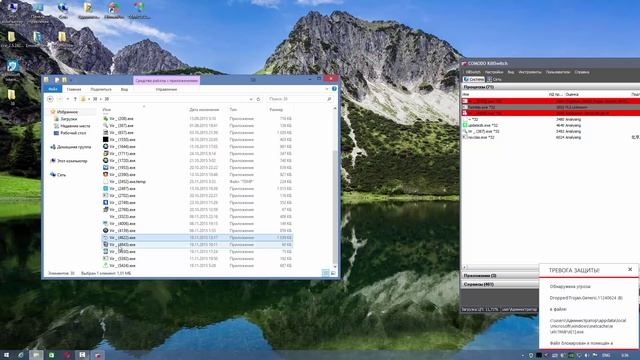Open green Store icon on taskbar

[x=51, y=355]
